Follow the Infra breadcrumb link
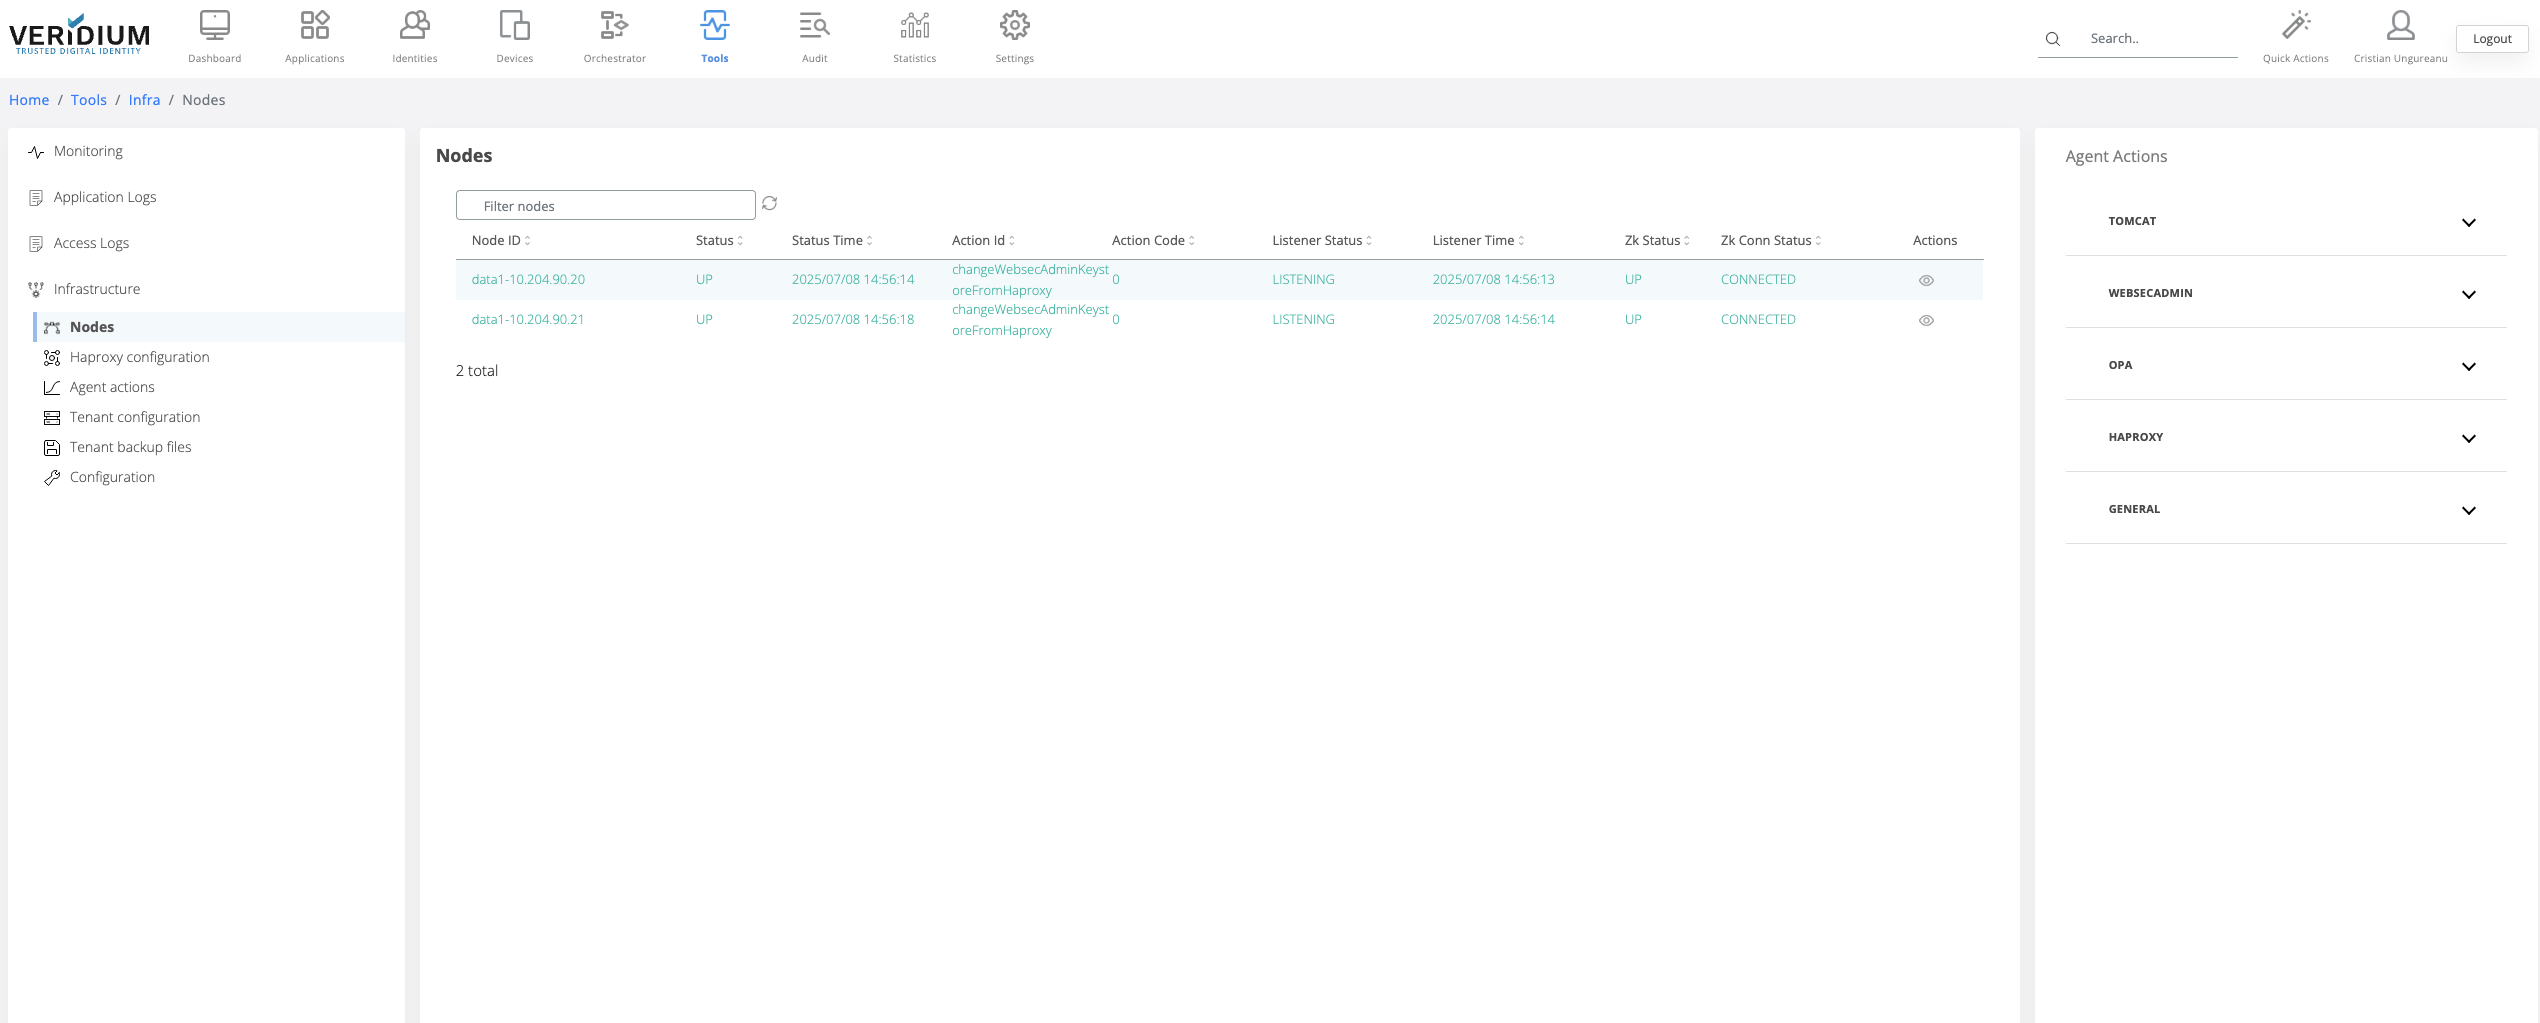Screen dimensions: 2540x1023 tap(144, 100)
